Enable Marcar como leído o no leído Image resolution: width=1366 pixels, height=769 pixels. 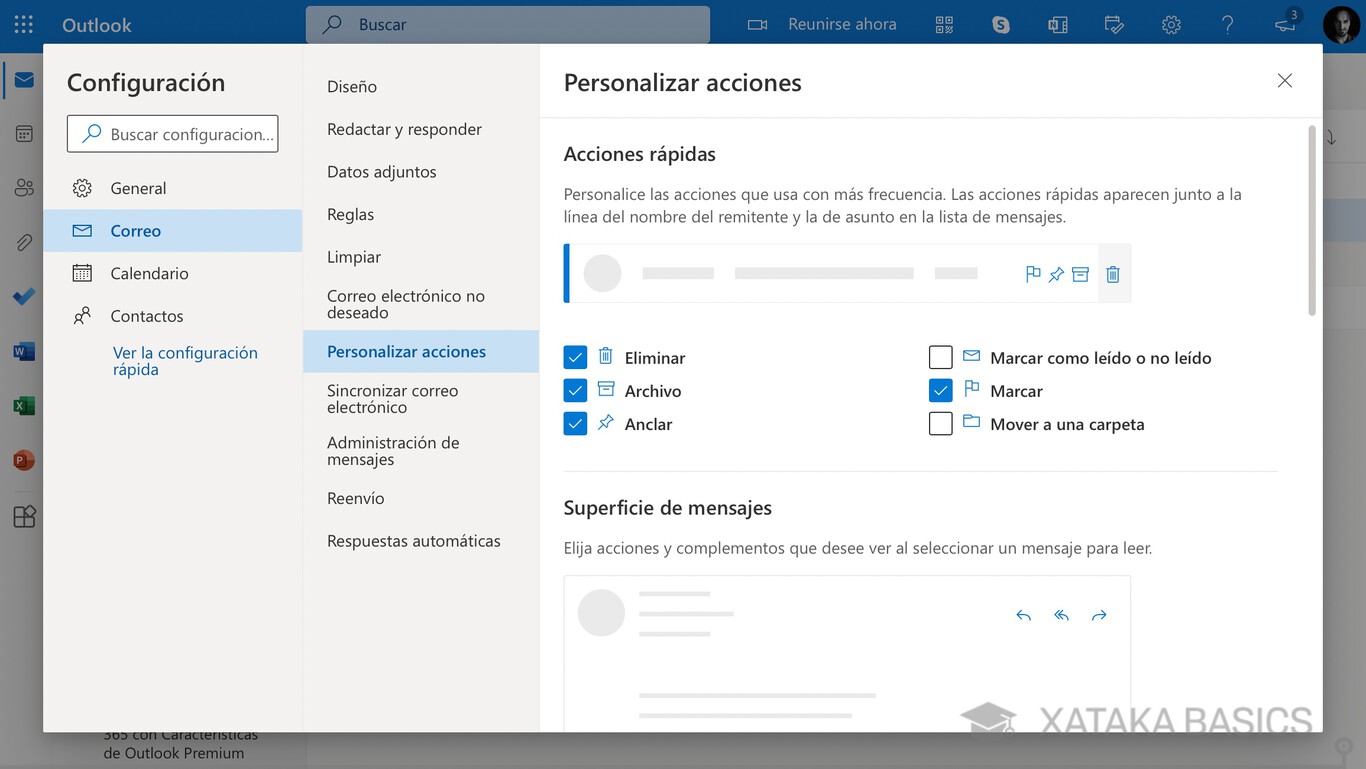click(940, 356)
